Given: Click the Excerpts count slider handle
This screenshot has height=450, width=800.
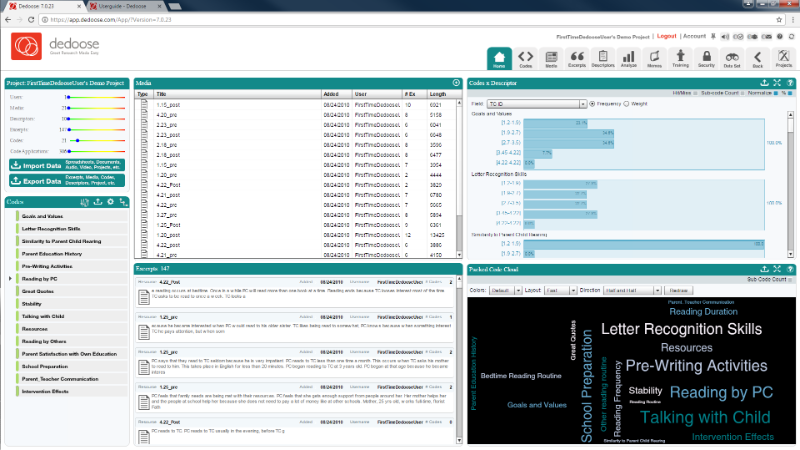Looking at the screenshot, I should (69, 130).
